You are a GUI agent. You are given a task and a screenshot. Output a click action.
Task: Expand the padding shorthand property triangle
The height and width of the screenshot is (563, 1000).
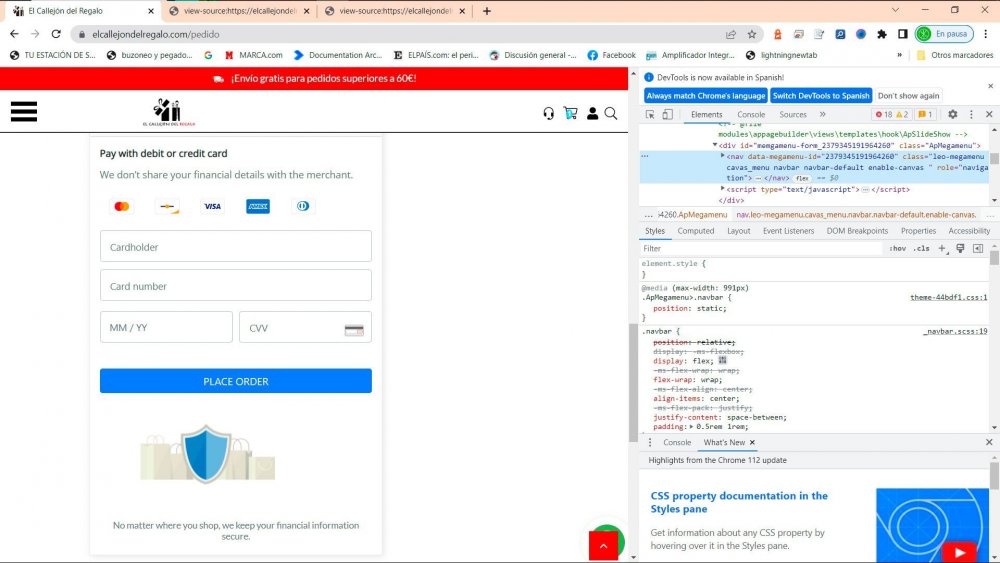(691, 427)
